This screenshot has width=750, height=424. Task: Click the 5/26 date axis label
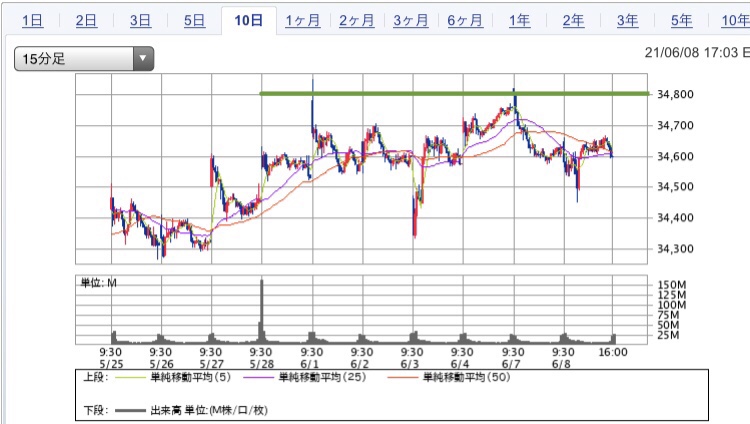click(161, 364)
